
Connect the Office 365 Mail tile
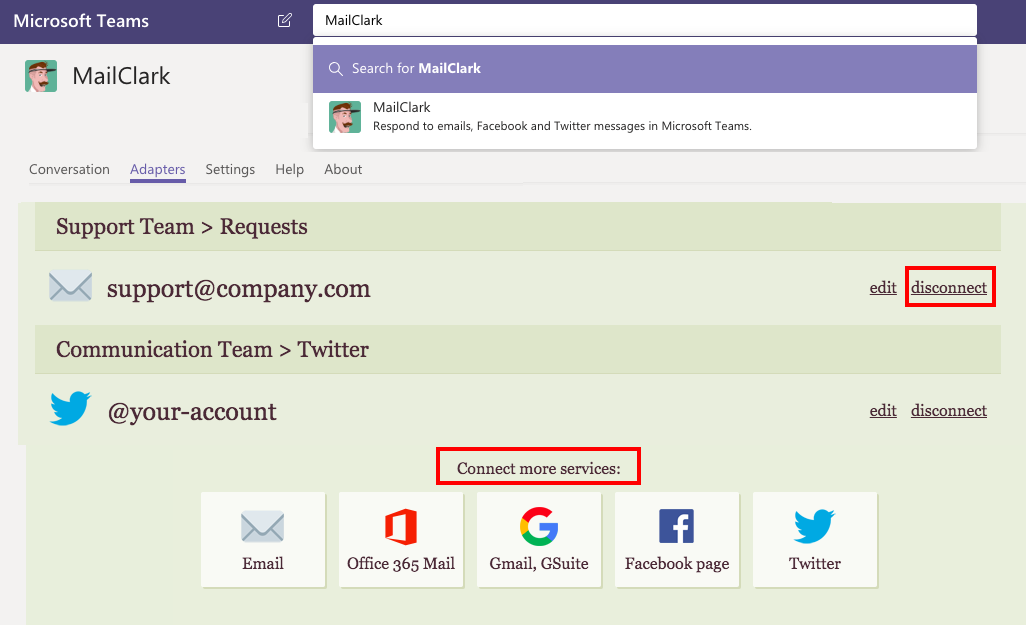tap(401, 540)
